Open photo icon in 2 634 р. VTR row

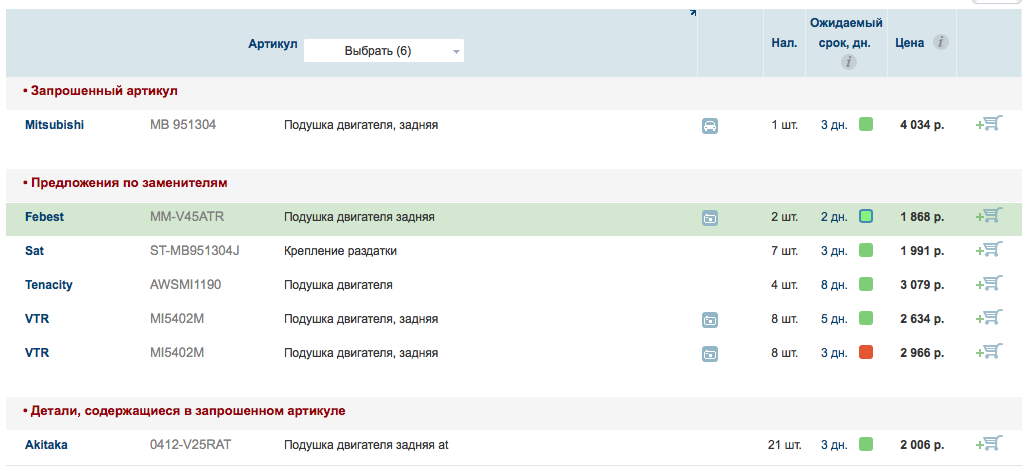tap(710, 320)
